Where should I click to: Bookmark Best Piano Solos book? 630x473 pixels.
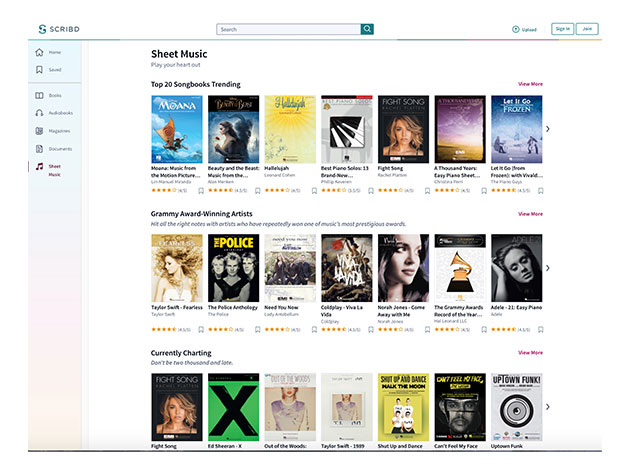point(371,191)
